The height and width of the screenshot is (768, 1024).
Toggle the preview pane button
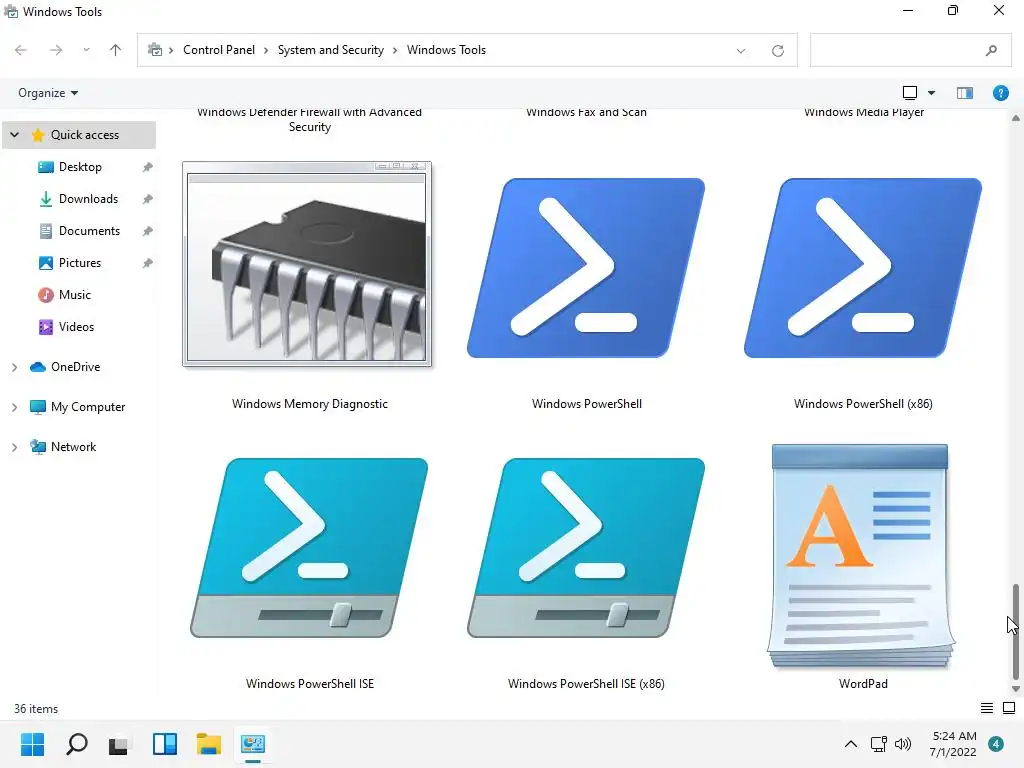[x=965, y=93]
